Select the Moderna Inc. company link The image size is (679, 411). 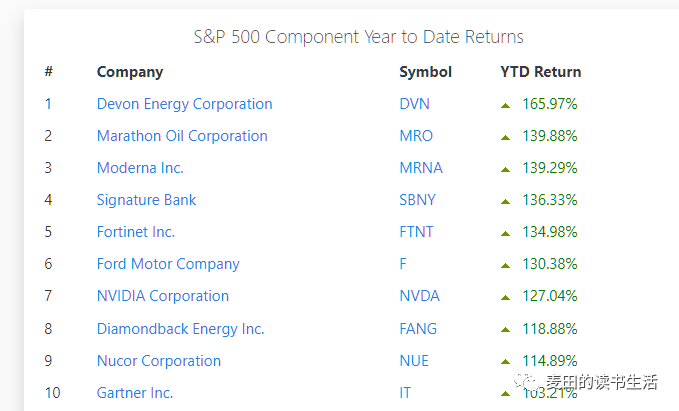click(140, 168)
